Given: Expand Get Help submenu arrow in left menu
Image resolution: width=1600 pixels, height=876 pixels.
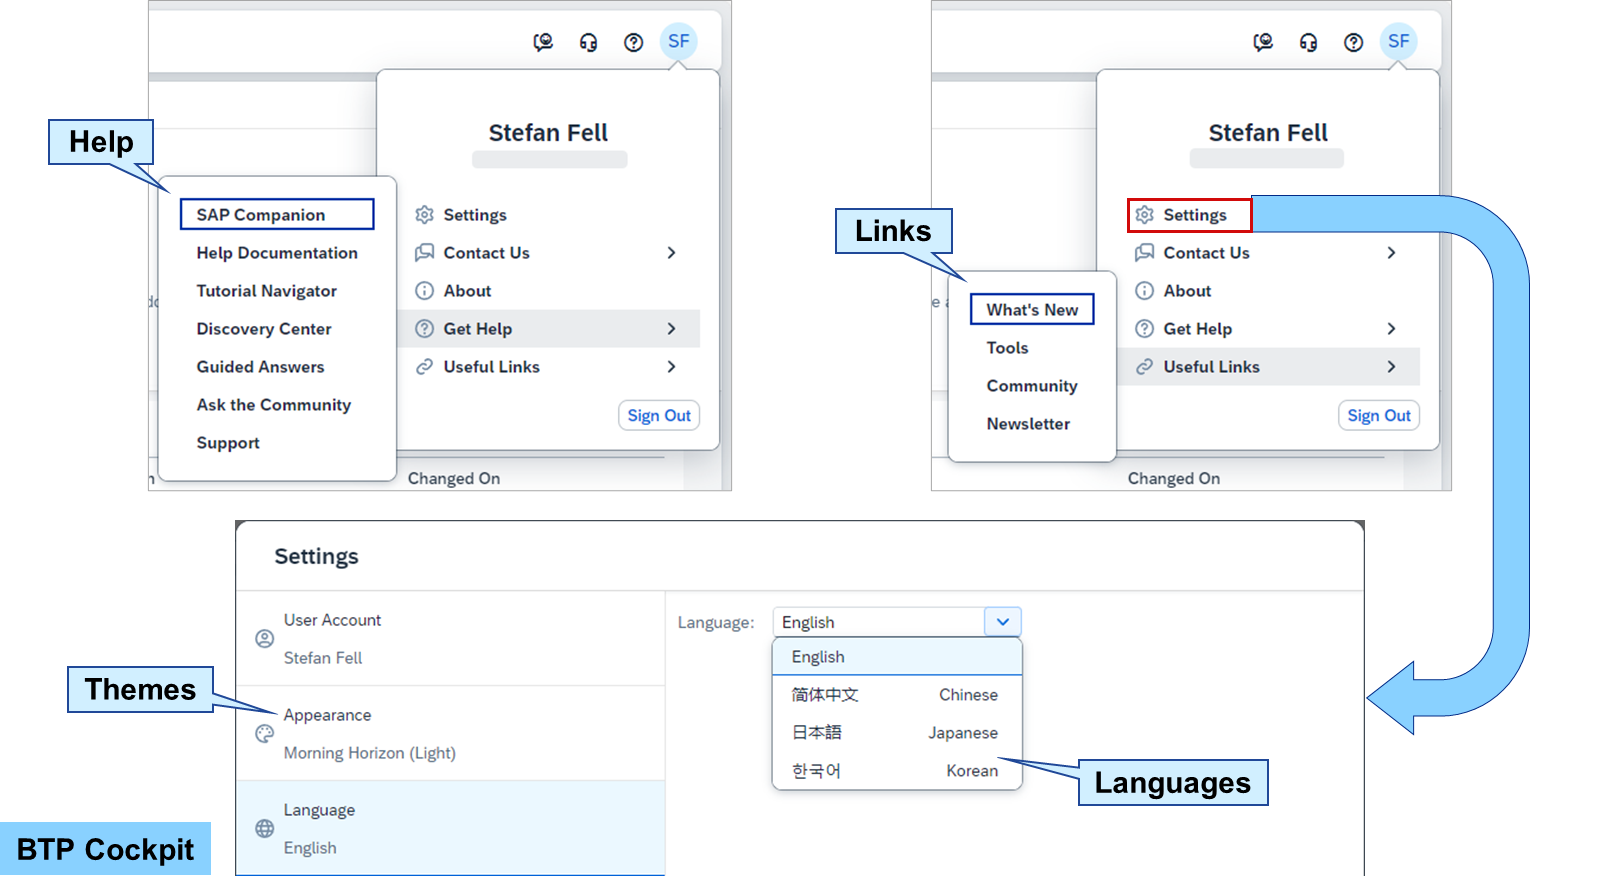Looking at the screenshot, I should pos(672,329).
